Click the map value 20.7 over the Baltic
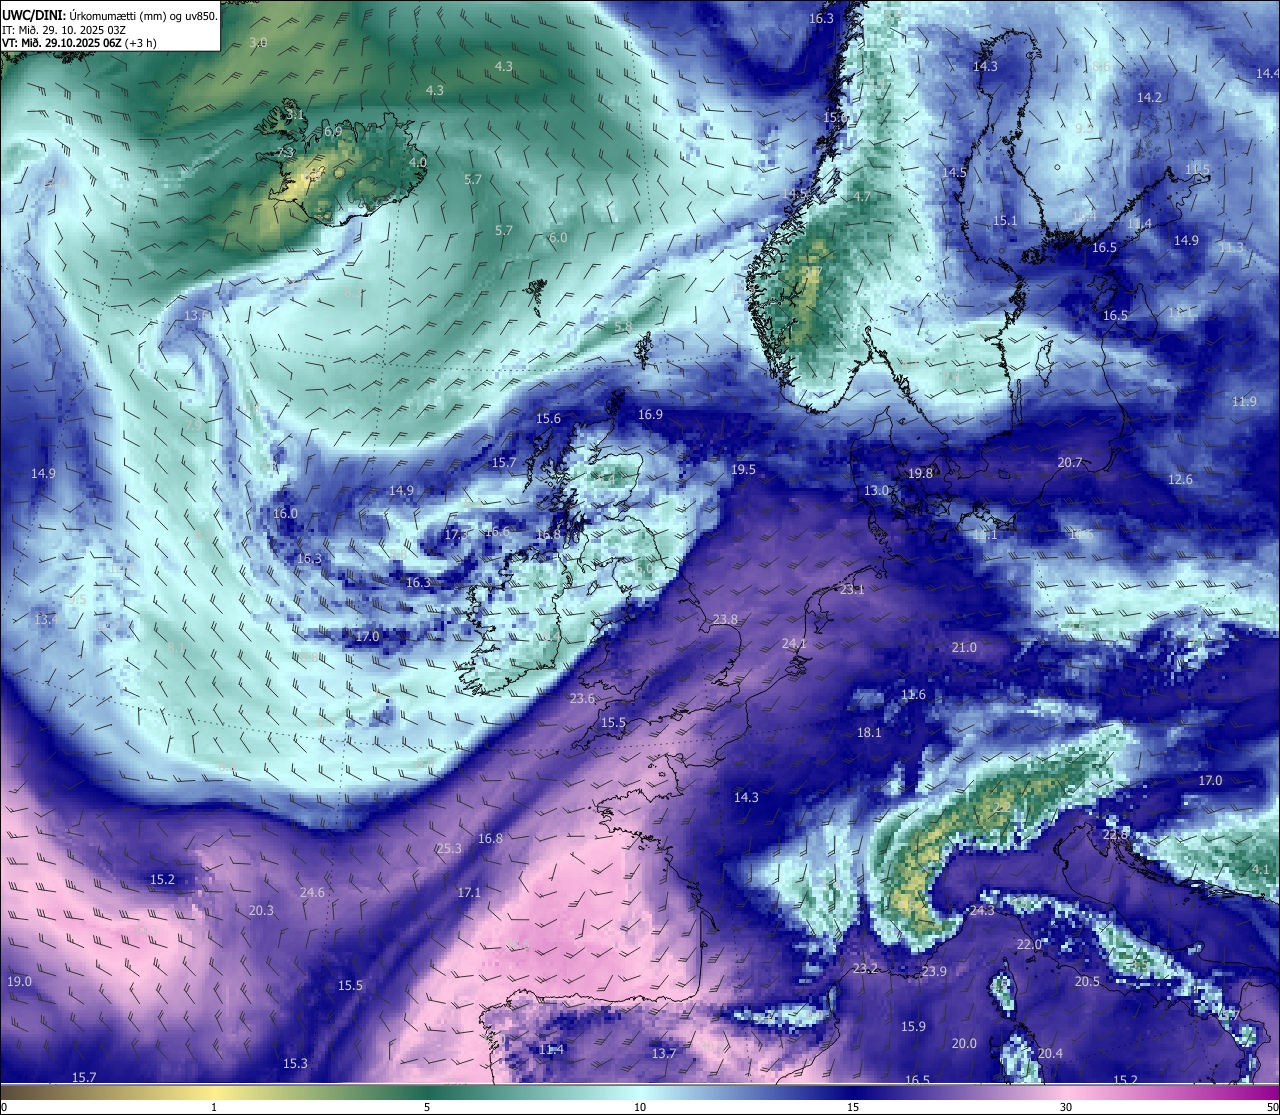The height and width of the screenshot is (1115, 1280). coord(1070,462)
